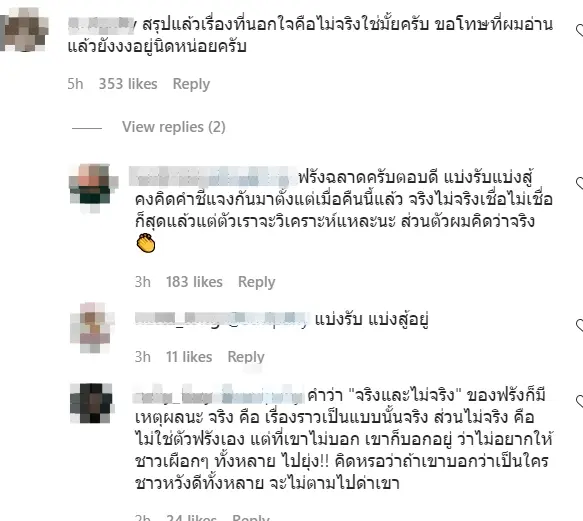Open avatar of the 11-likes commenter
Image resolution: width=583 pixels, height=521 pixels.
pos(93,328)
